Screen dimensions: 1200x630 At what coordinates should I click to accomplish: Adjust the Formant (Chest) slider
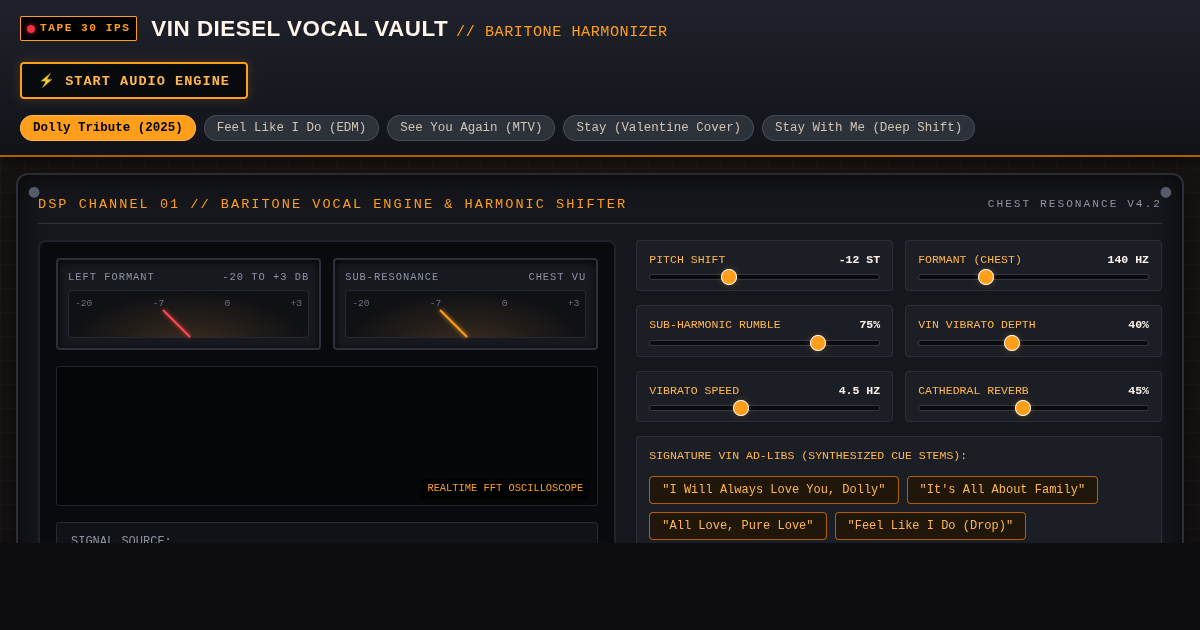[x=1033, y=277]
